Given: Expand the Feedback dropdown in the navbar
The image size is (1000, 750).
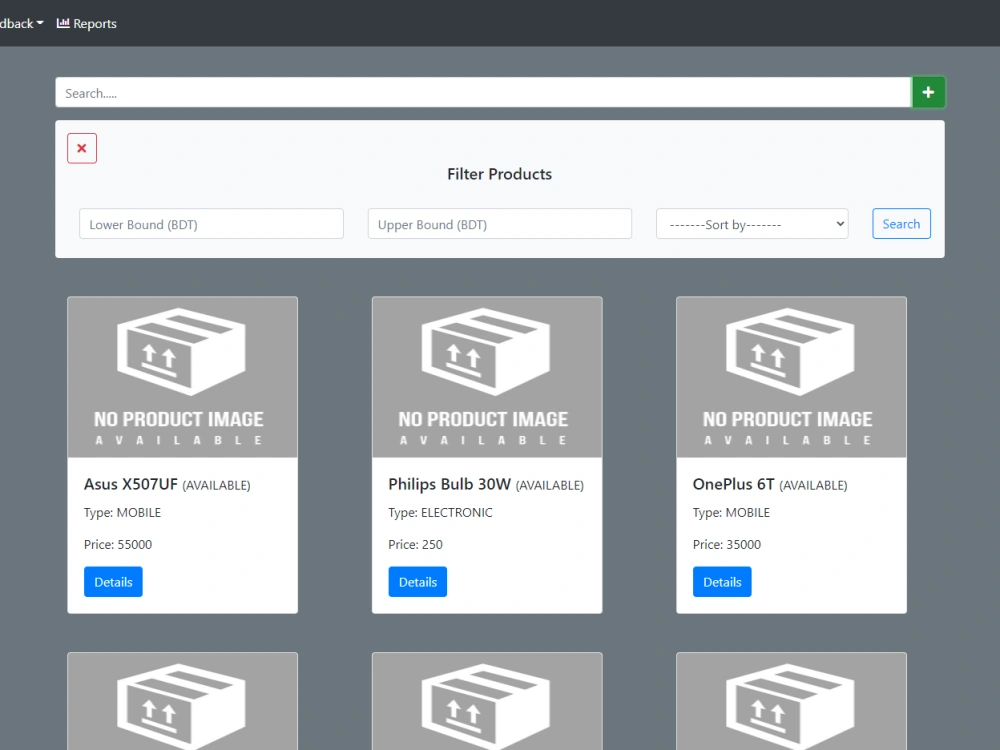Looking at the screenshot, I should click(18, 23).
